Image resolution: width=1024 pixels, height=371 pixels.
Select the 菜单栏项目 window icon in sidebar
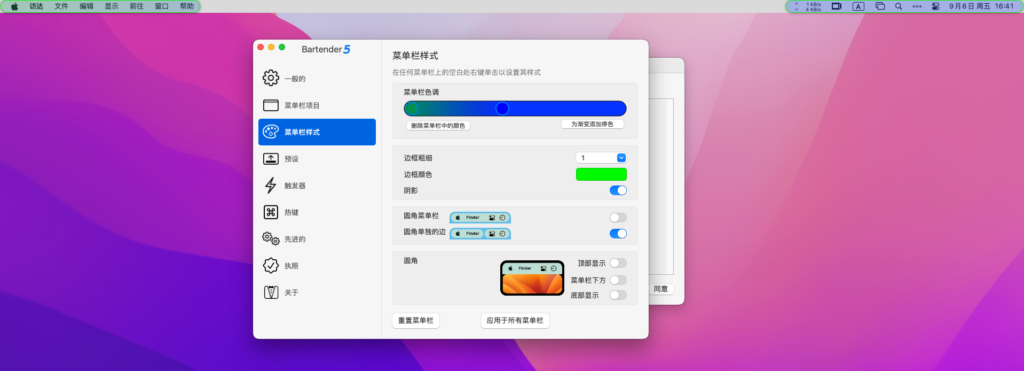[x=270, y=105]
